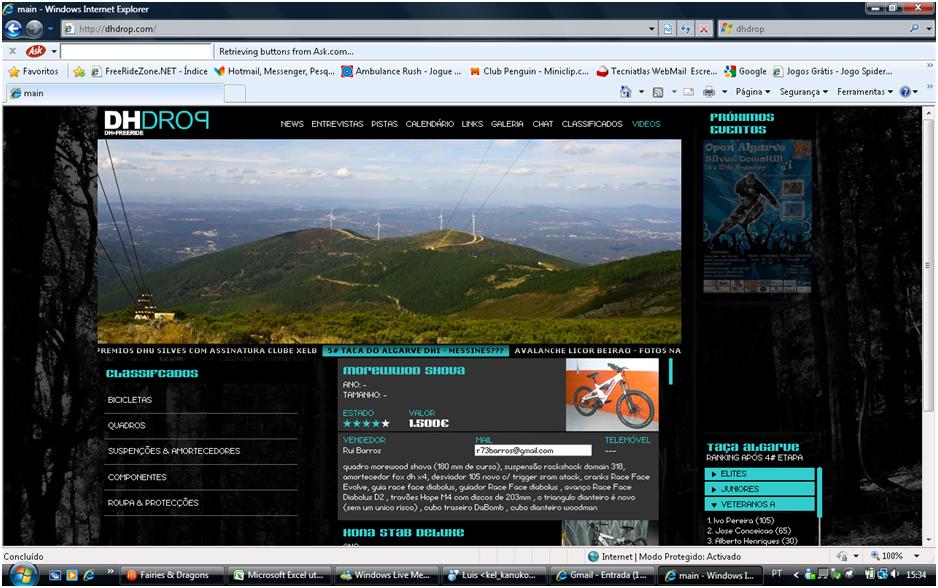The image size is (938, 588).
Task: Click the Morewood Shova bike thumbnail
Action: 612,394
